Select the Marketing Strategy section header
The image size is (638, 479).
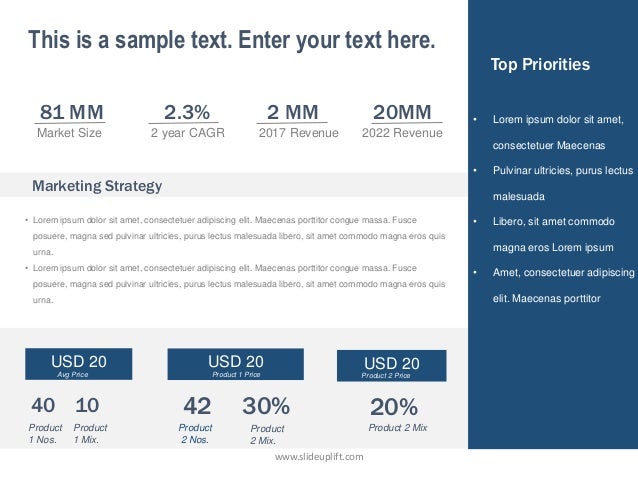pos(97,186)
